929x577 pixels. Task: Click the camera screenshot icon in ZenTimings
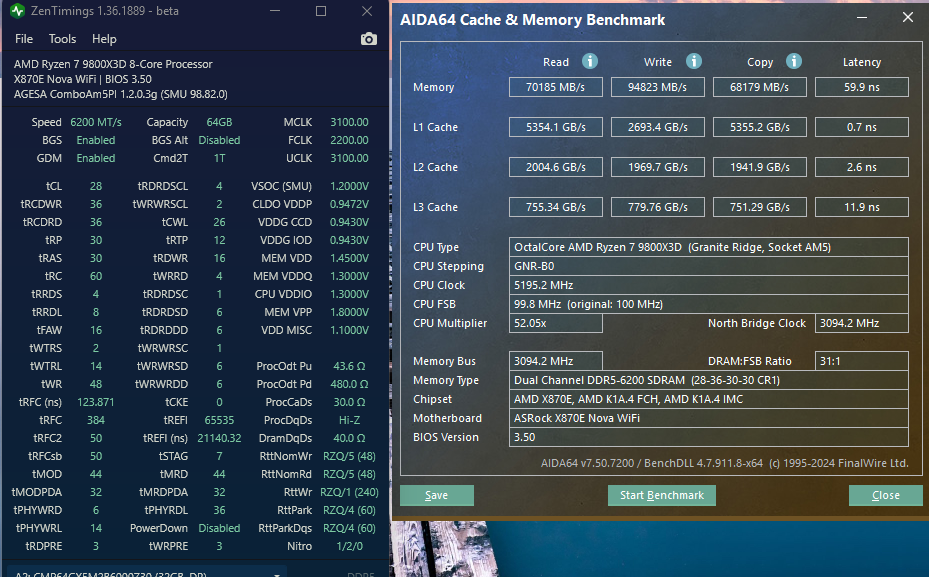coord(369,39)
